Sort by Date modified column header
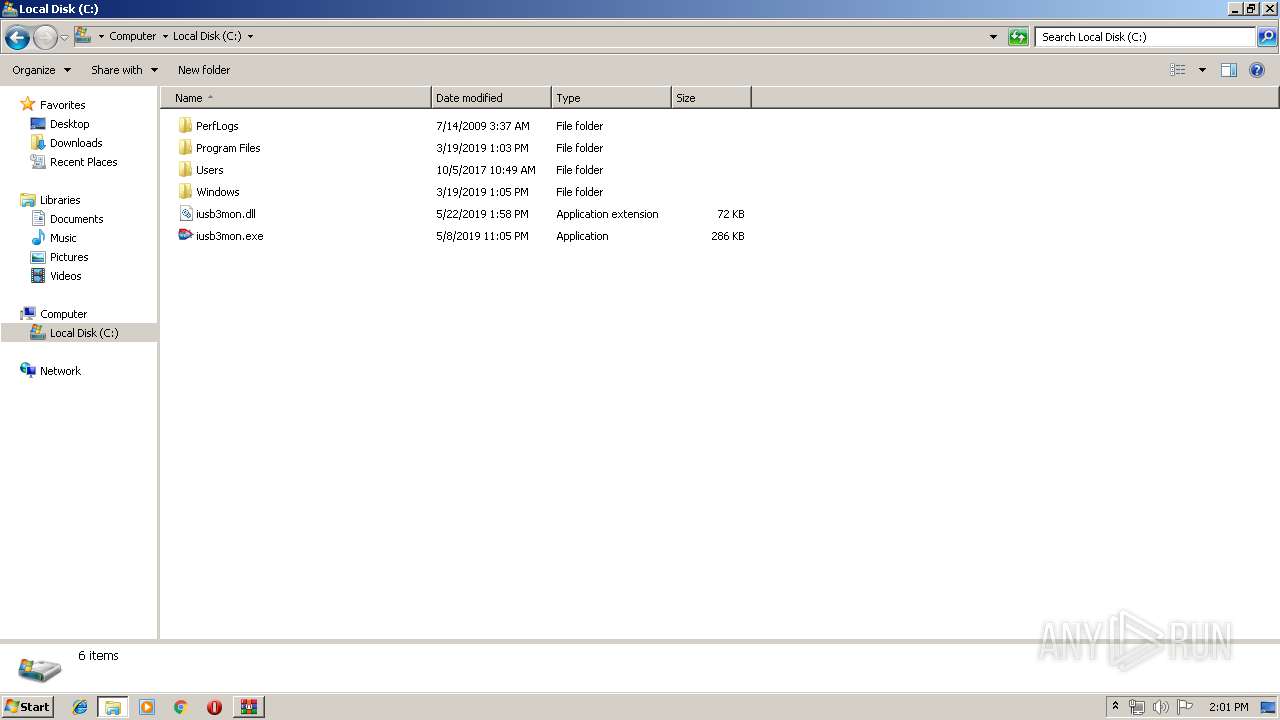 pos(491,98)
